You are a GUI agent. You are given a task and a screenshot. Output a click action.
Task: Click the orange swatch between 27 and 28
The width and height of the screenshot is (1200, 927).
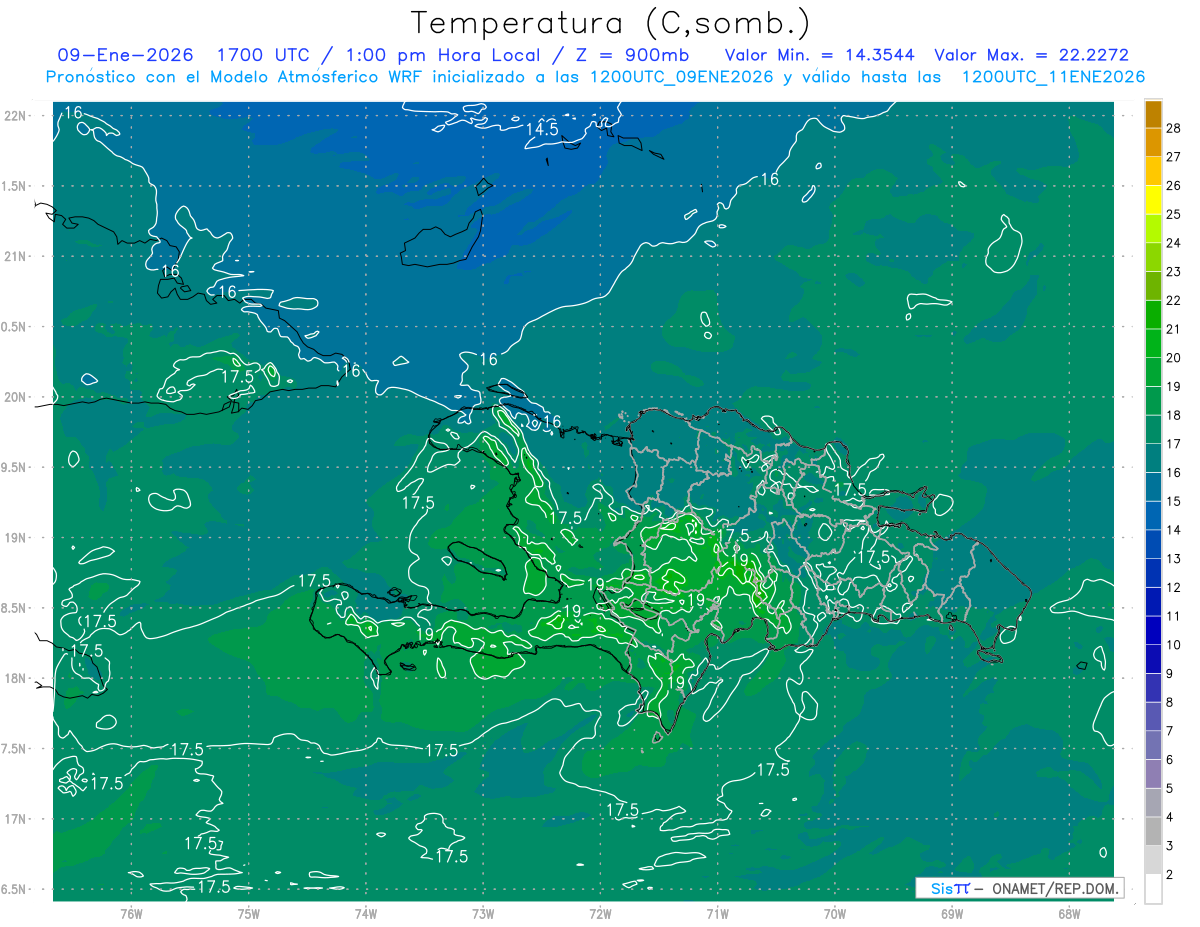1153,142
